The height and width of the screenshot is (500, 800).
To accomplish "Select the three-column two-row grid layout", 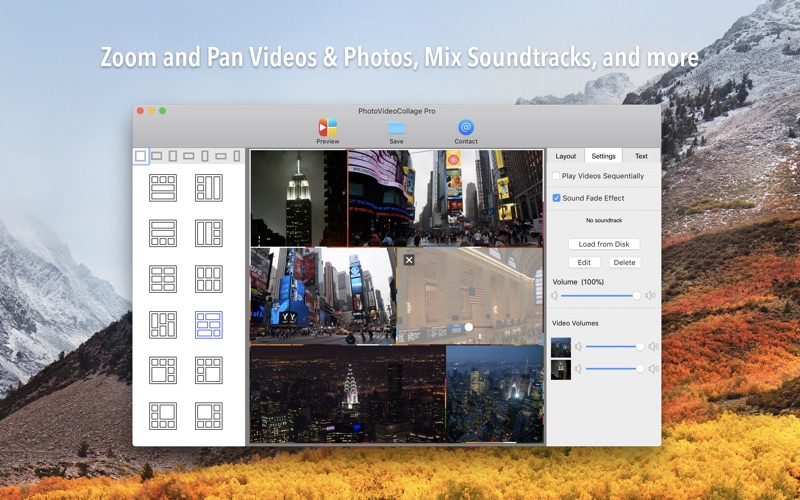I will point(209,279).
